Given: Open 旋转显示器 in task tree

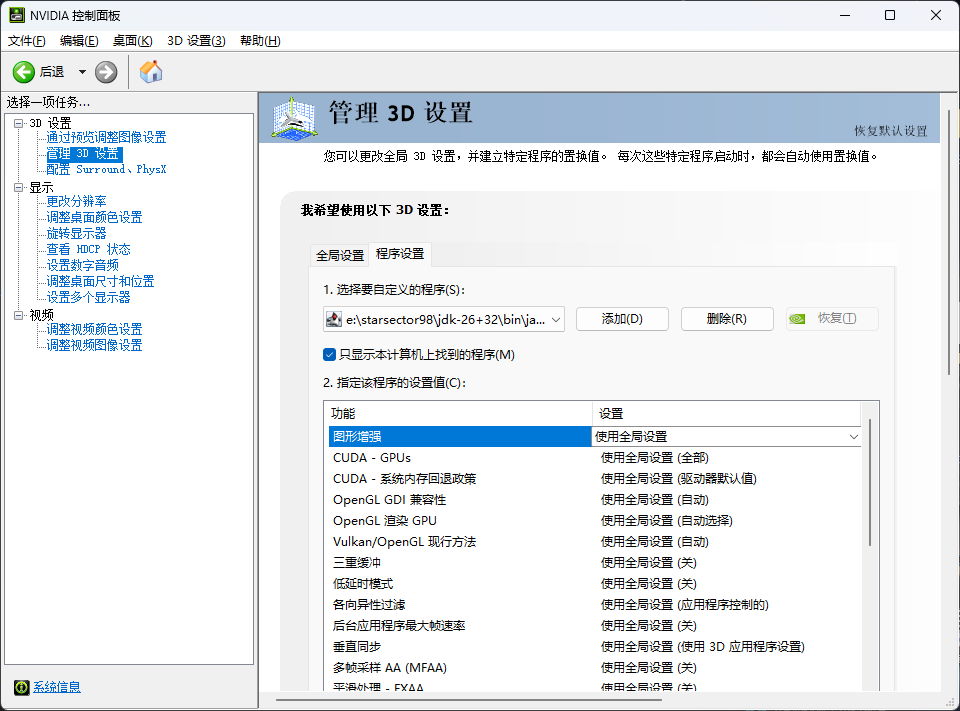Looking at the screenshot, I should [77, 233].
